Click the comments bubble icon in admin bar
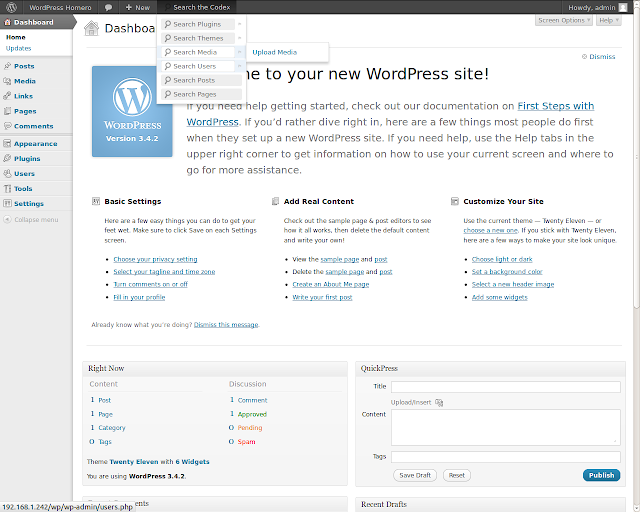The image size is (640, 512). coord(108,7)
